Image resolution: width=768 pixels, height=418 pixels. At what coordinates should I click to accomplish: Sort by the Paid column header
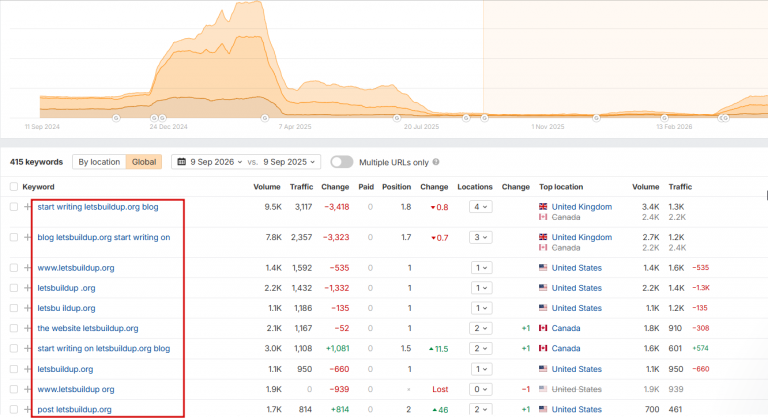tap(366, 187)
